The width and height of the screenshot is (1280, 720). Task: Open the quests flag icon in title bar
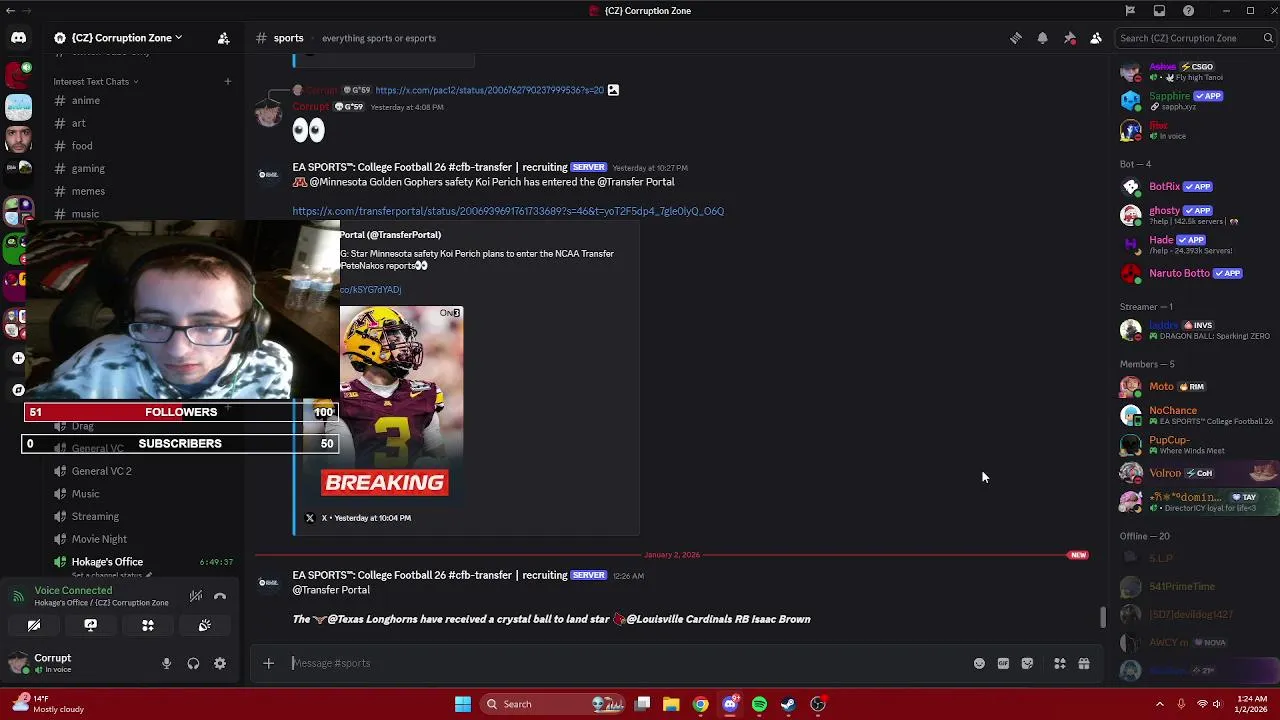pyautogui.click(x=1130, y=11)
